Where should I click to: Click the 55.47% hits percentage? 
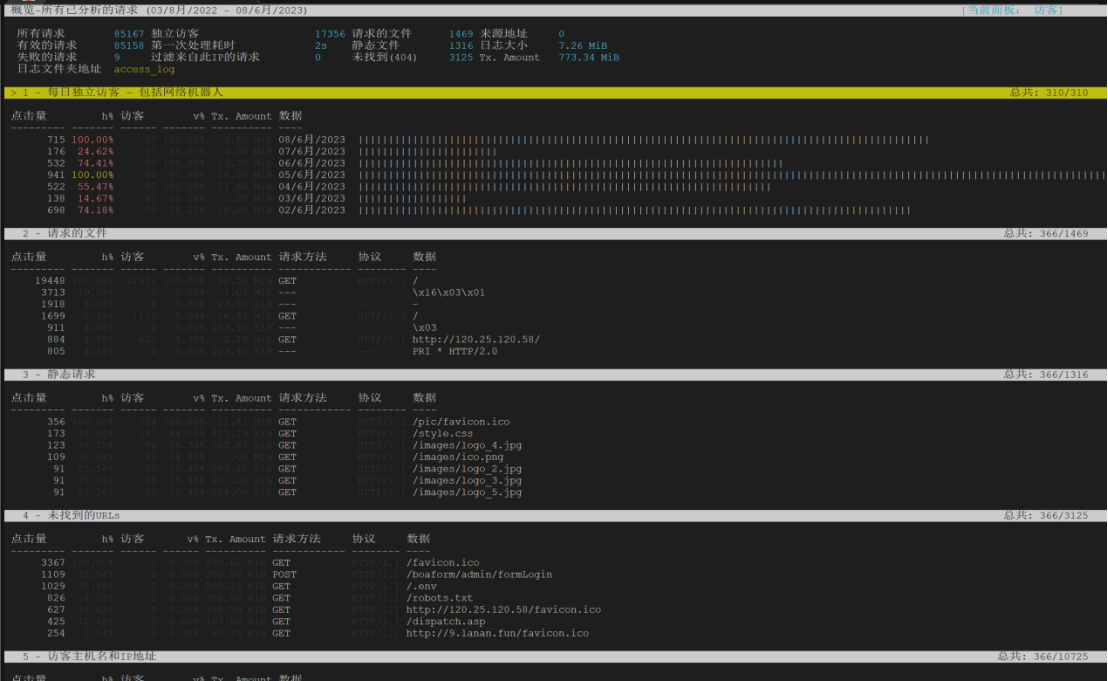coord(95,186)
